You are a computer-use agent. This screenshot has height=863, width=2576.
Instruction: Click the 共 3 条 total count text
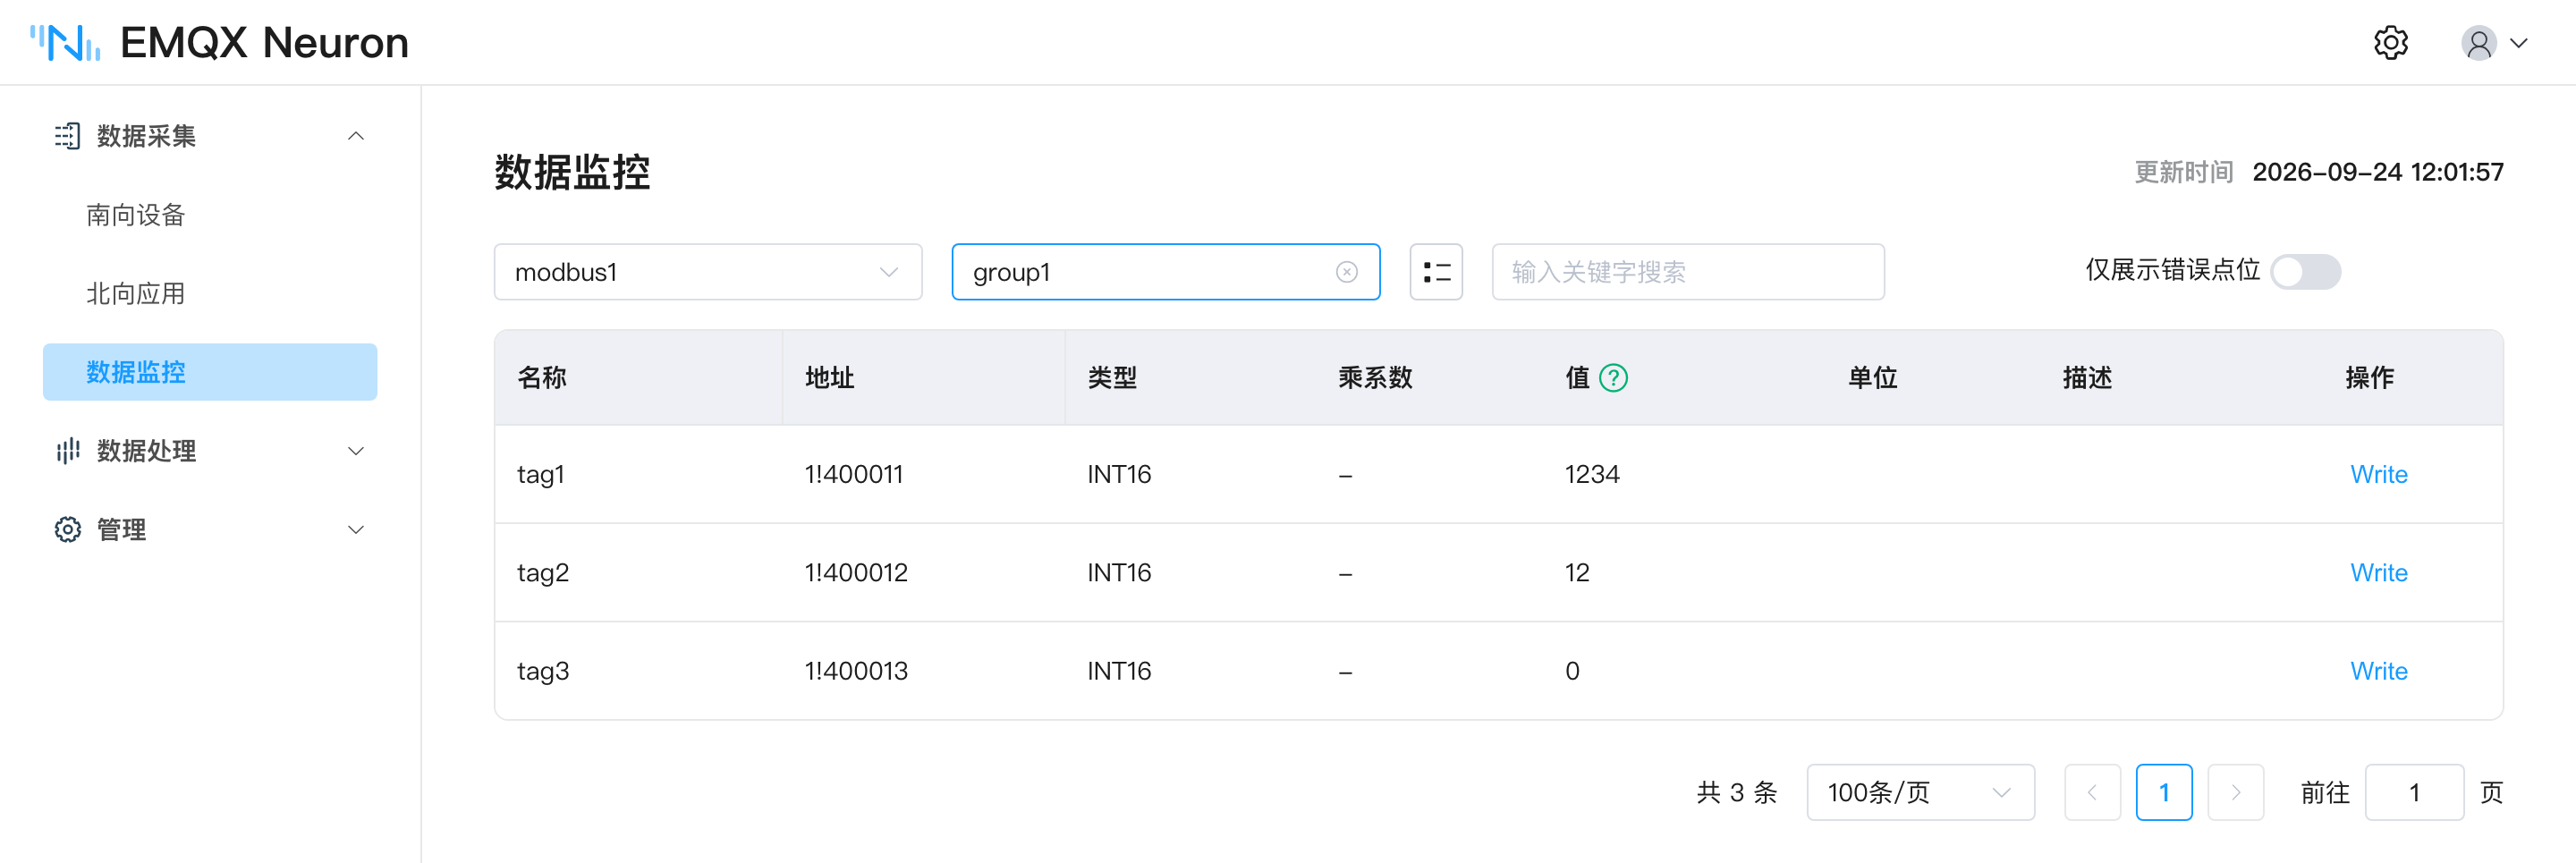pos(1737,793)
